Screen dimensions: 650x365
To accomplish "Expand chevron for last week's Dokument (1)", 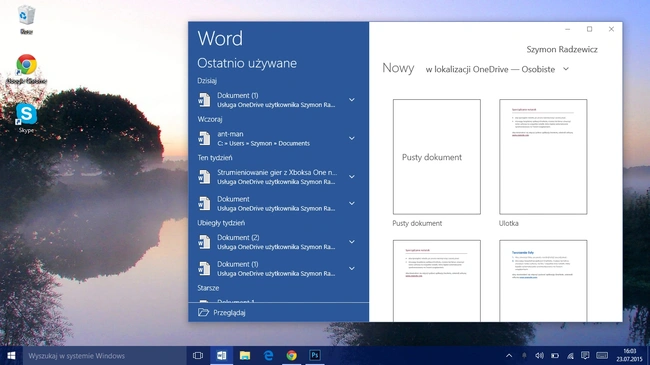I will click(x=352, y=268).
